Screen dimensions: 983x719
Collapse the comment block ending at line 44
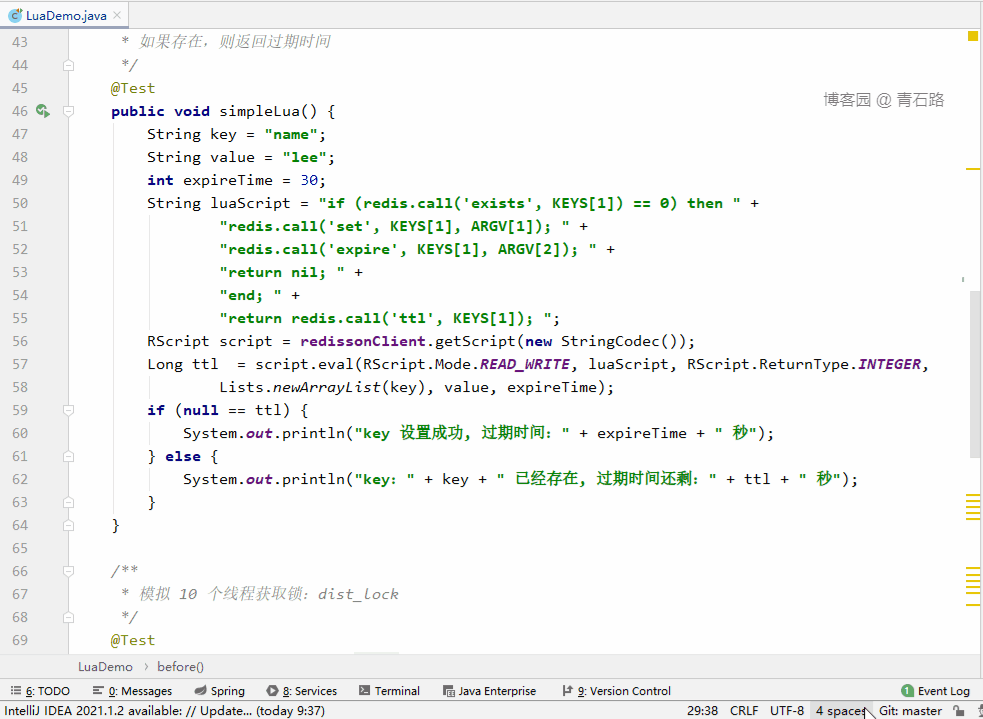[68, 65]
